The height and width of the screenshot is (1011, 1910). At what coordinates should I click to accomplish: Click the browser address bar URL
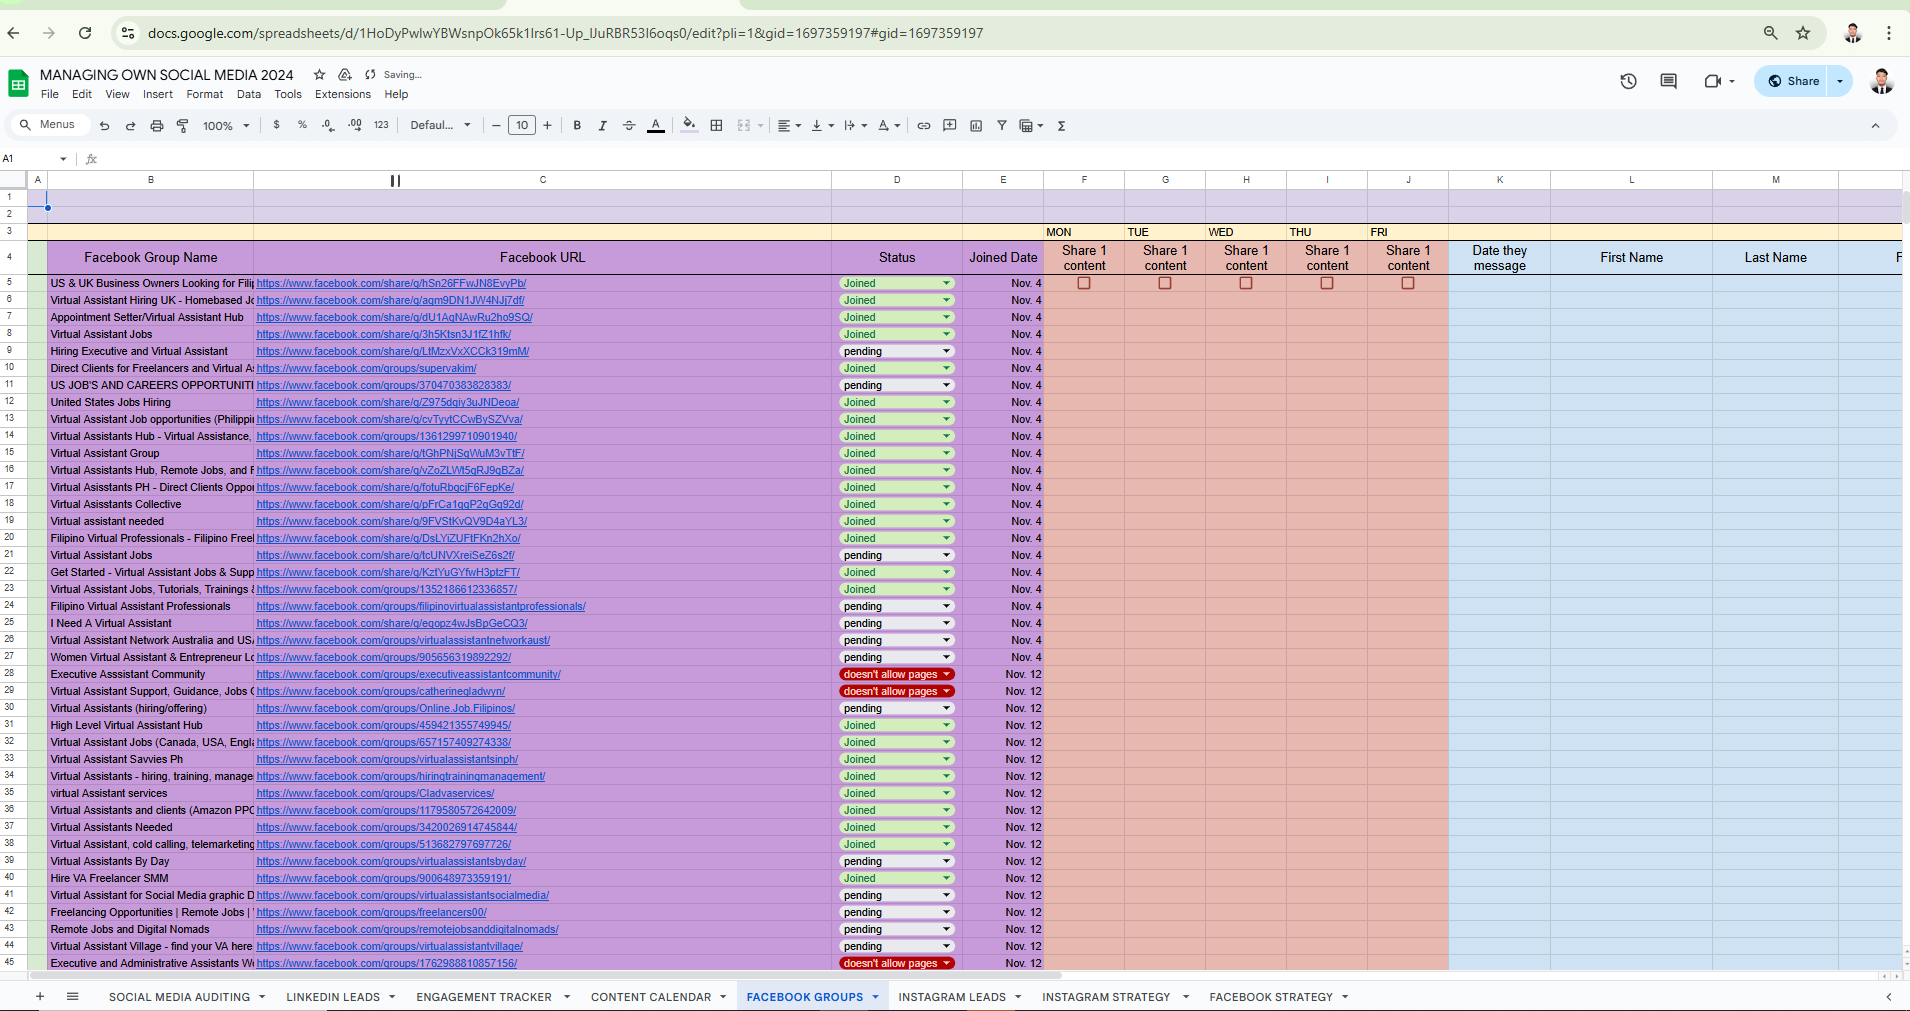tap(566, 33)
